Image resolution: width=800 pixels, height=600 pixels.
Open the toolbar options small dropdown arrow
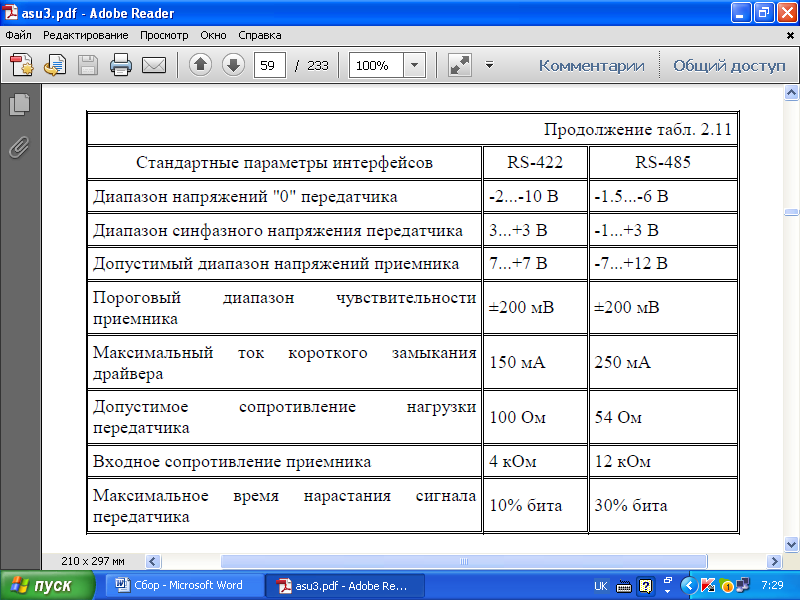489,65
